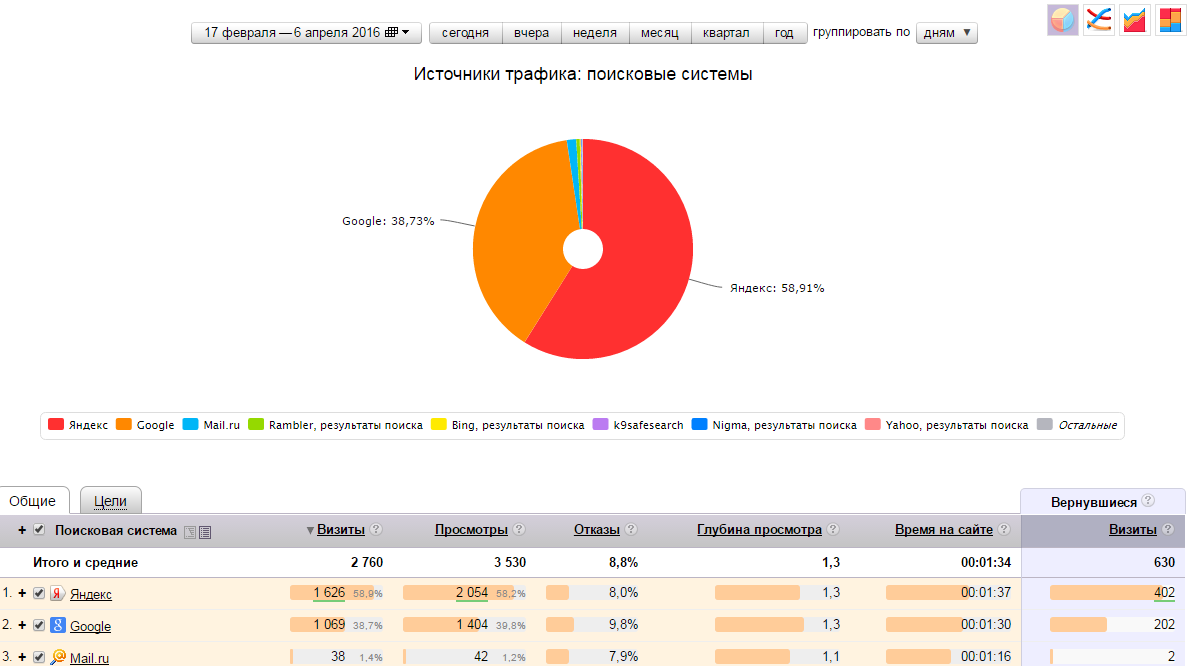Open the 'дням' grouping dropdown
The width and height of the screenshot is (1190, 666).
(946, 33)
